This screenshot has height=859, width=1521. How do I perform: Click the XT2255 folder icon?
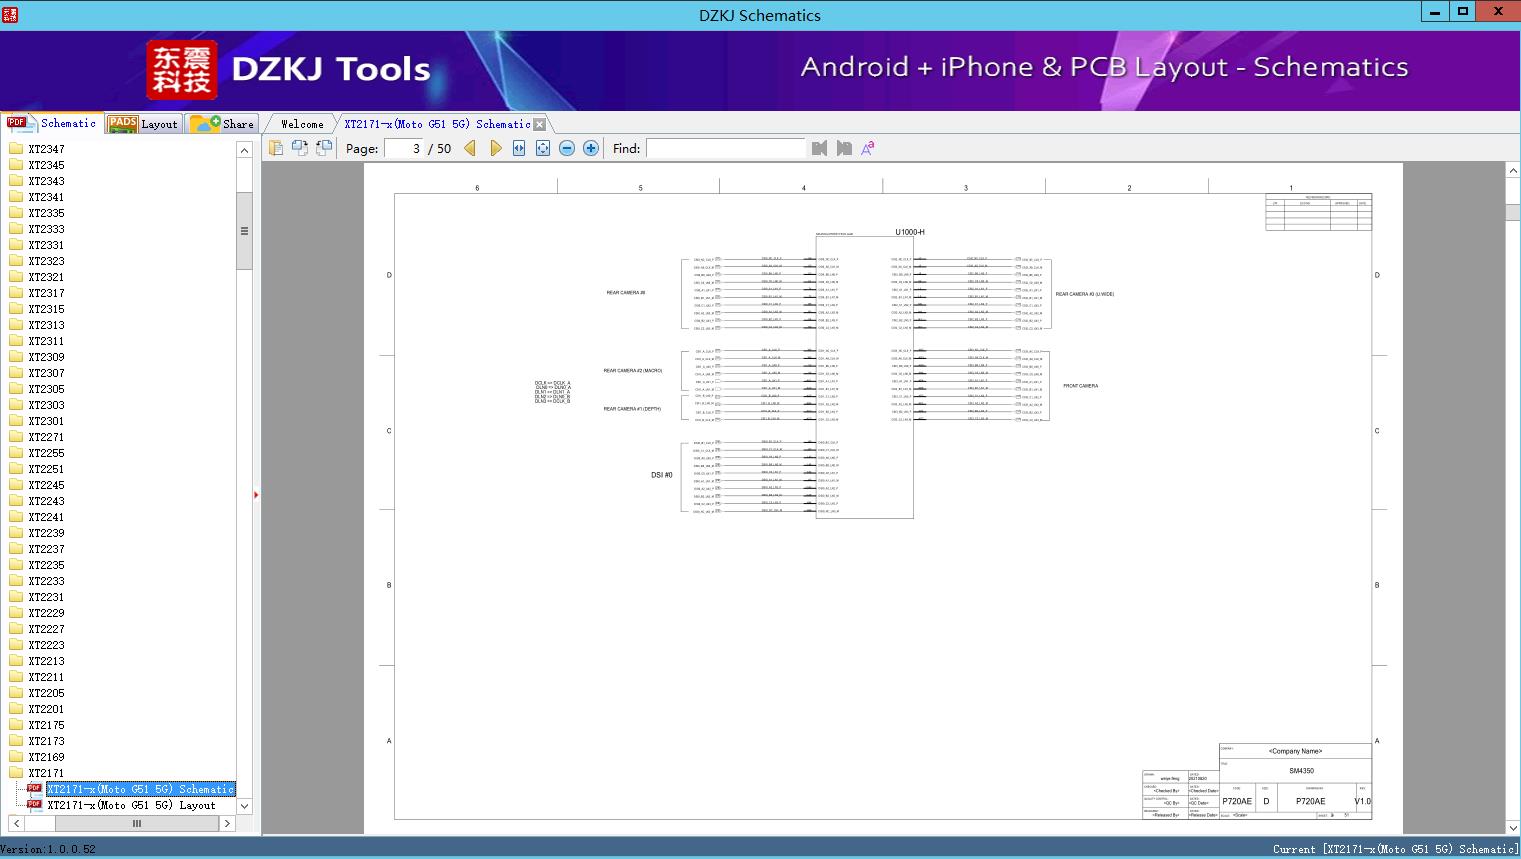point(16,453)
